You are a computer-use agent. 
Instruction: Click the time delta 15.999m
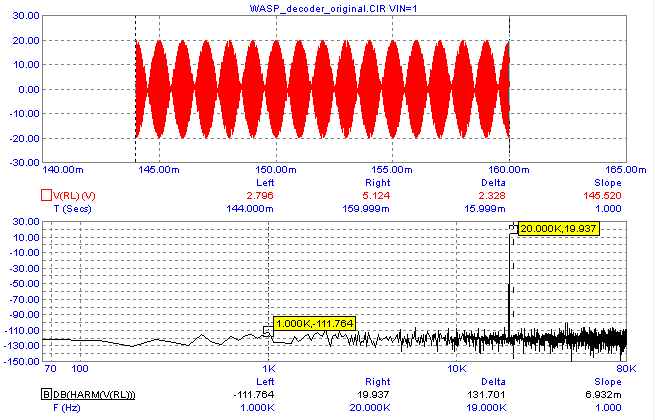click(x=485, y=209)
